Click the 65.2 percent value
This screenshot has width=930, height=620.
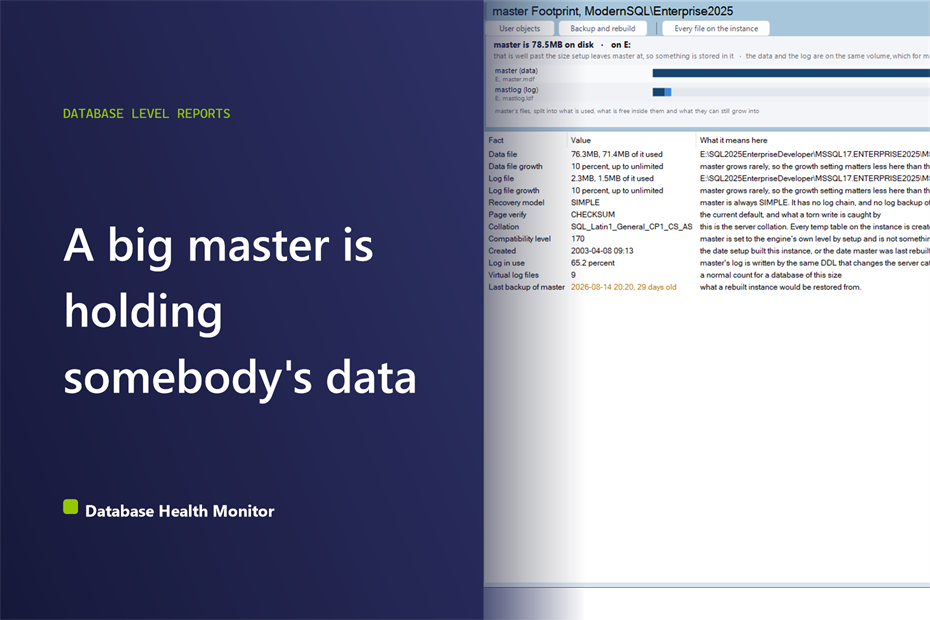point(593,263)
